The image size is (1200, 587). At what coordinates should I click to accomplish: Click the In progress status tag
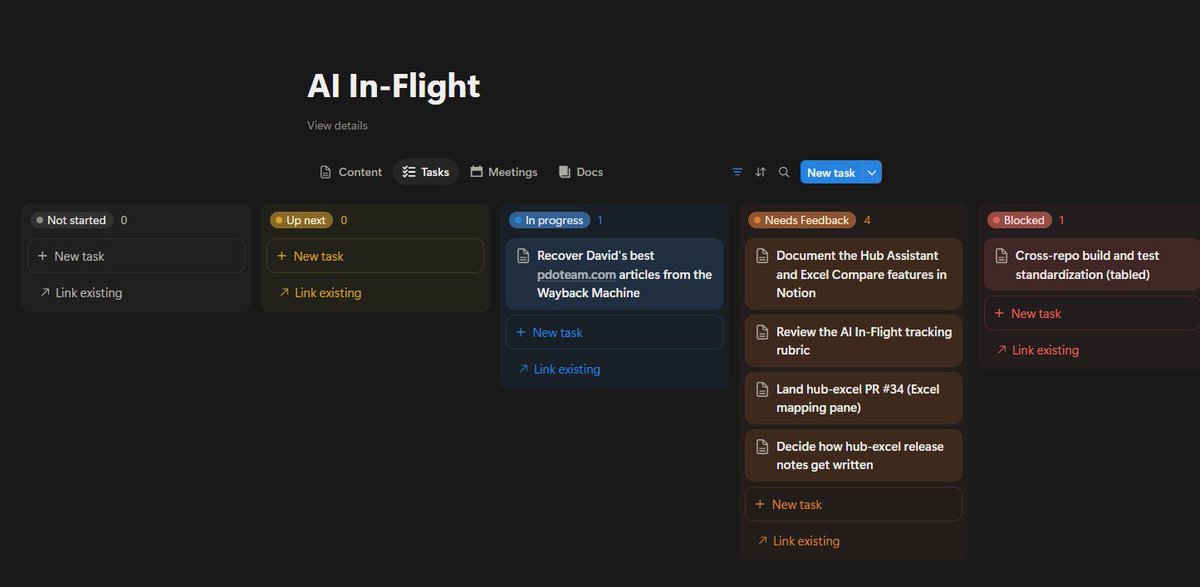click(x=549, y=220)
